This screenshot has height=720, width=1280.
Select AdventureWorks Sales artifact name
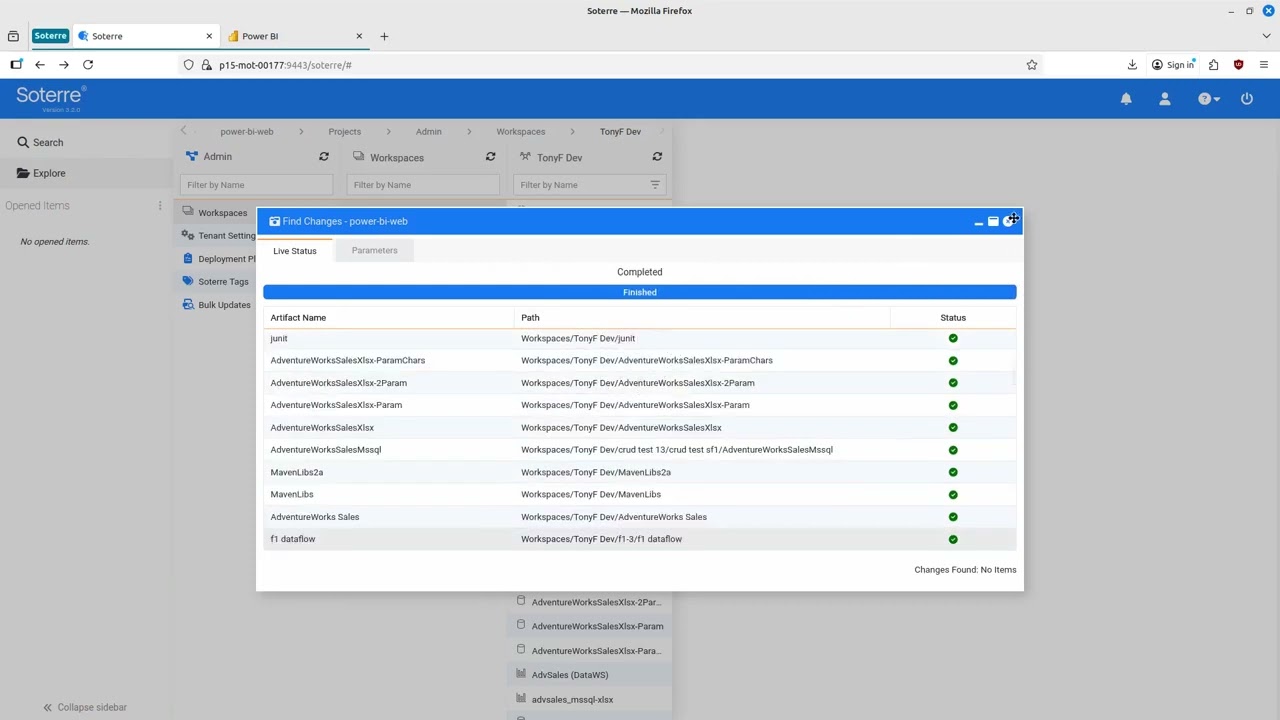(x=315, y=517)
